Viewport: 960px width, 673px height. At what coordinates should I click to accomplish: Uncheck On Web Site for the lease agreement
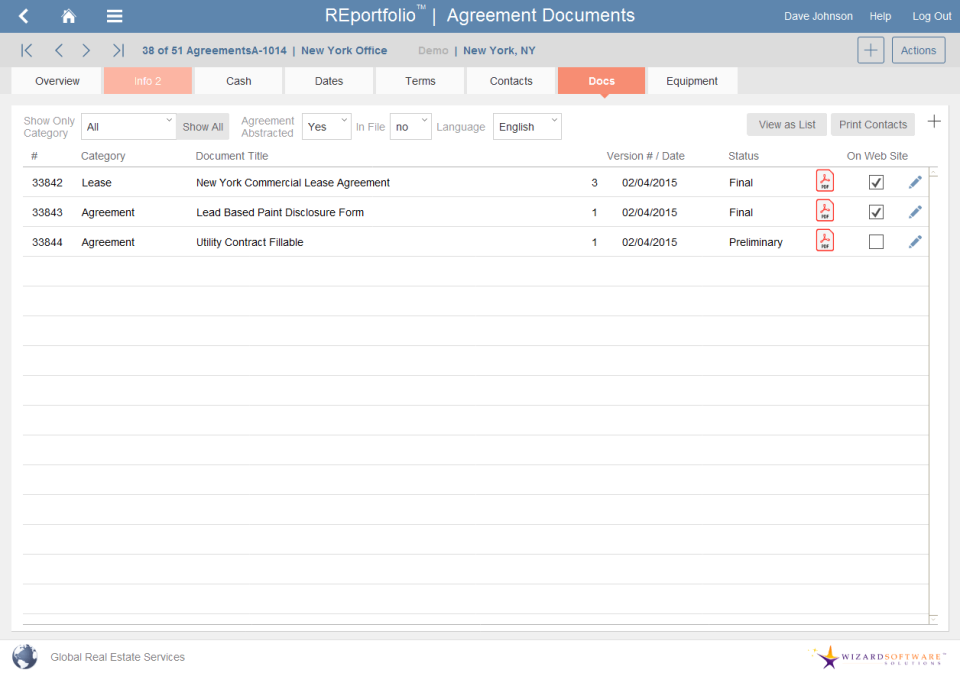(876, 182)
